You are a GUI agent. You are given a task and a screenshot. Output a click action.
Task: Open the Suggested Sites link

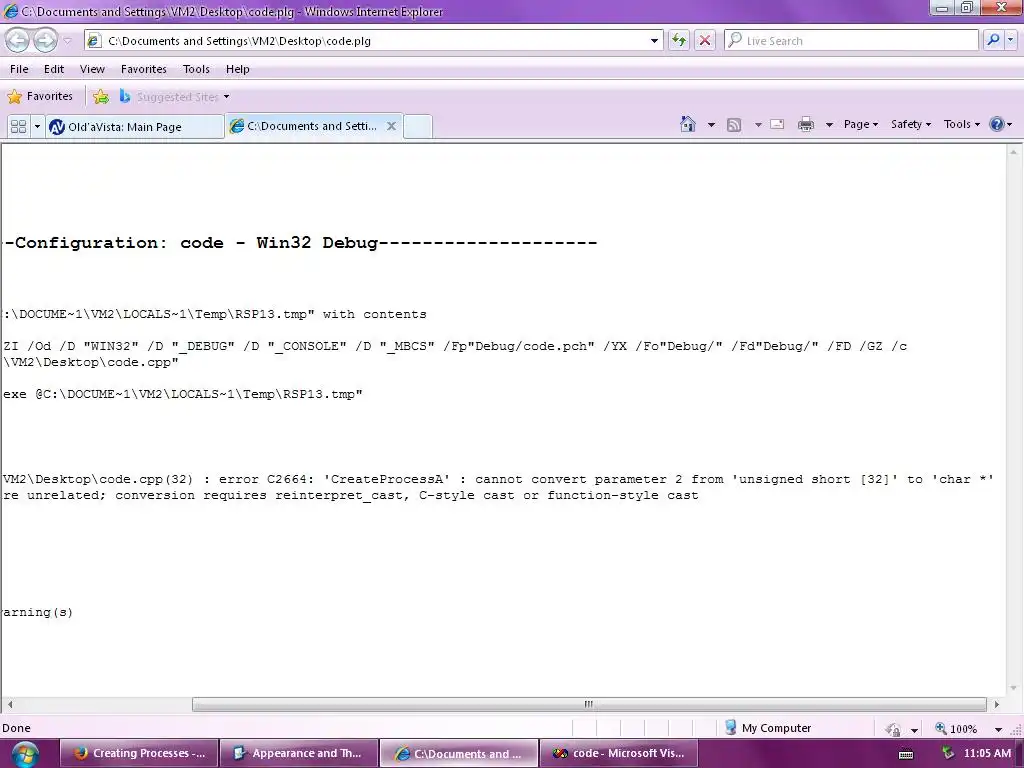pos(174,97)
